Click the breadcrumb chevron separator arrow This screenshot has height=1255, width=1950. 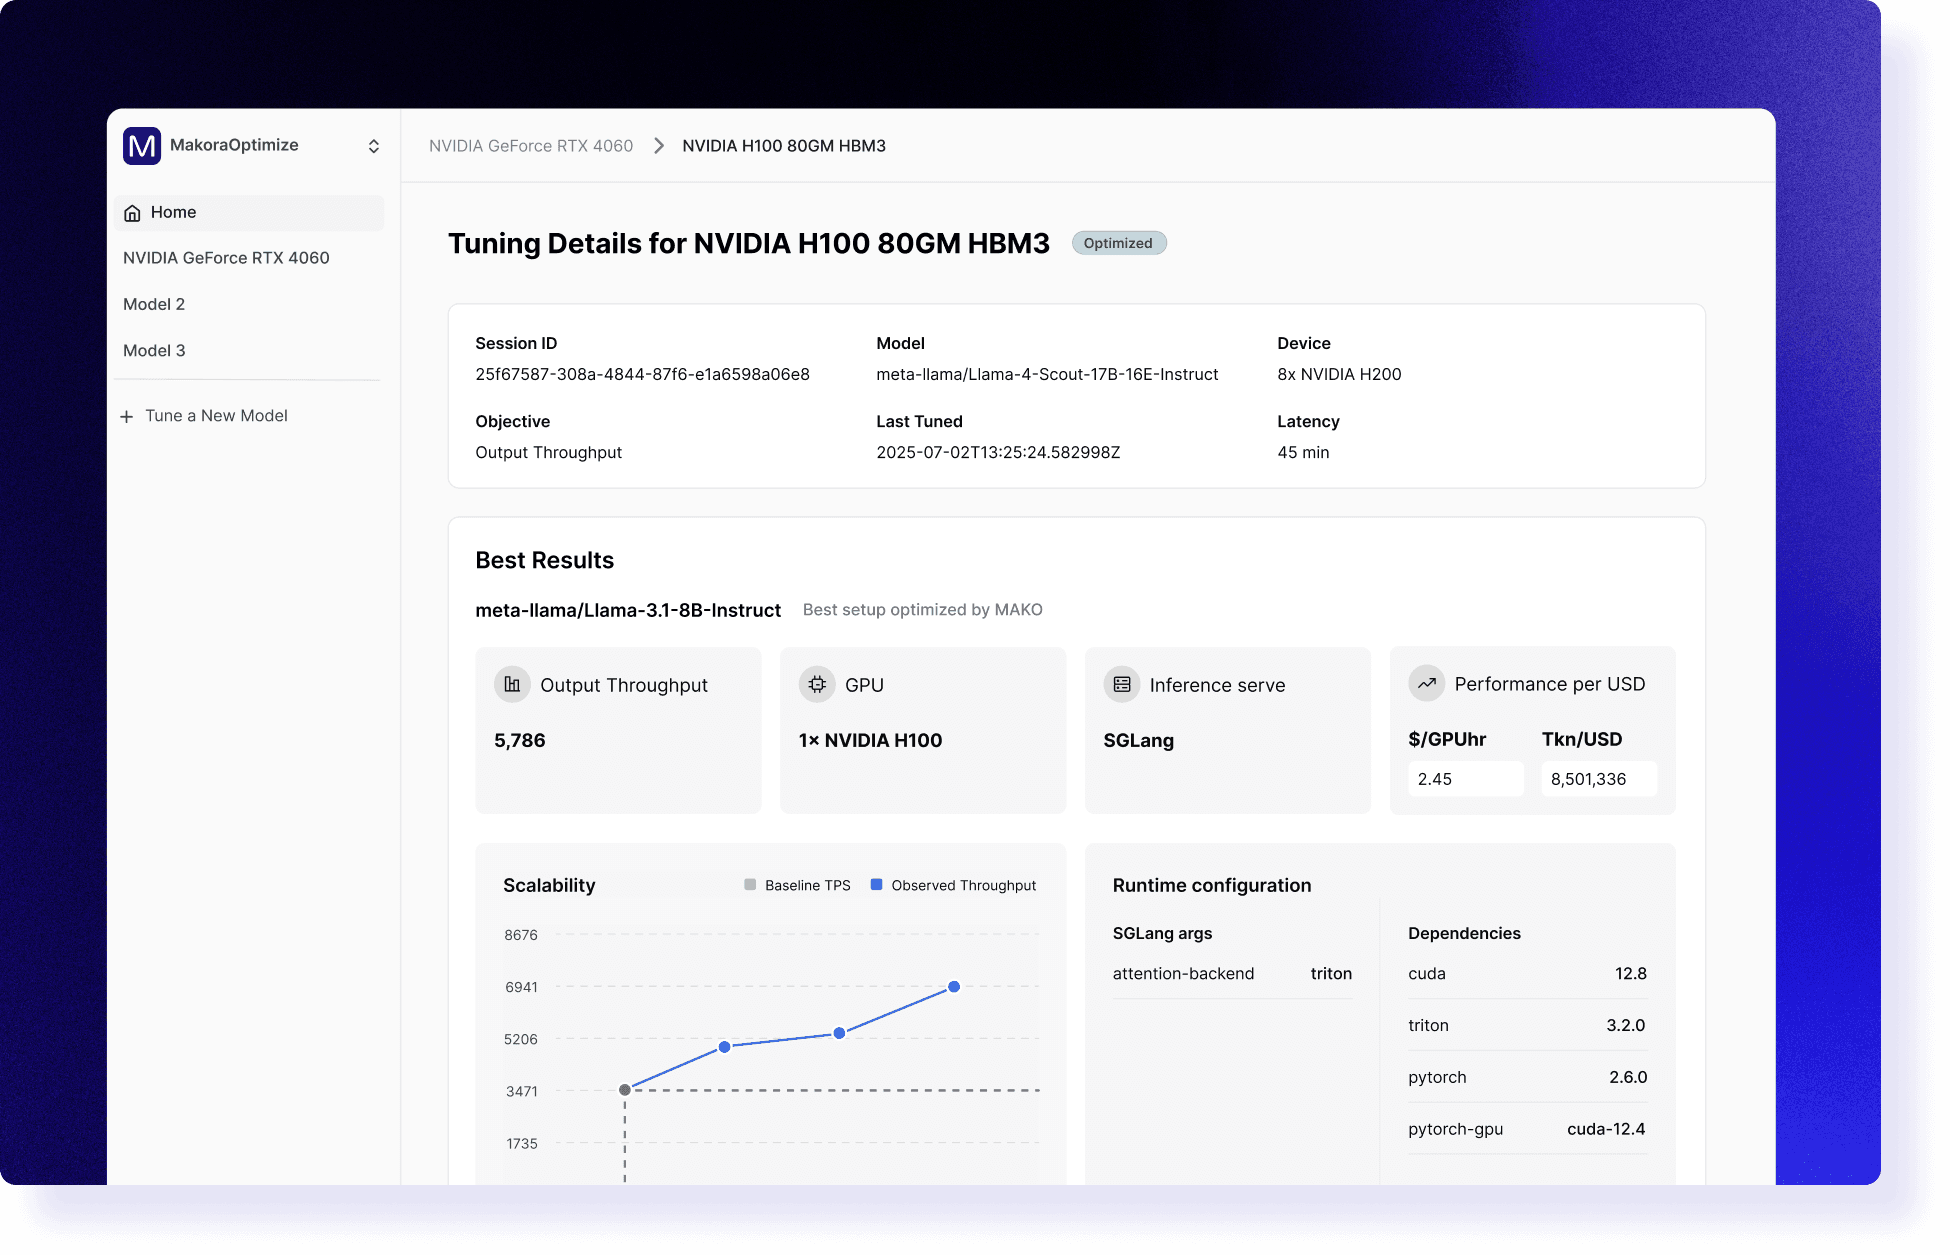click(659, 146)
